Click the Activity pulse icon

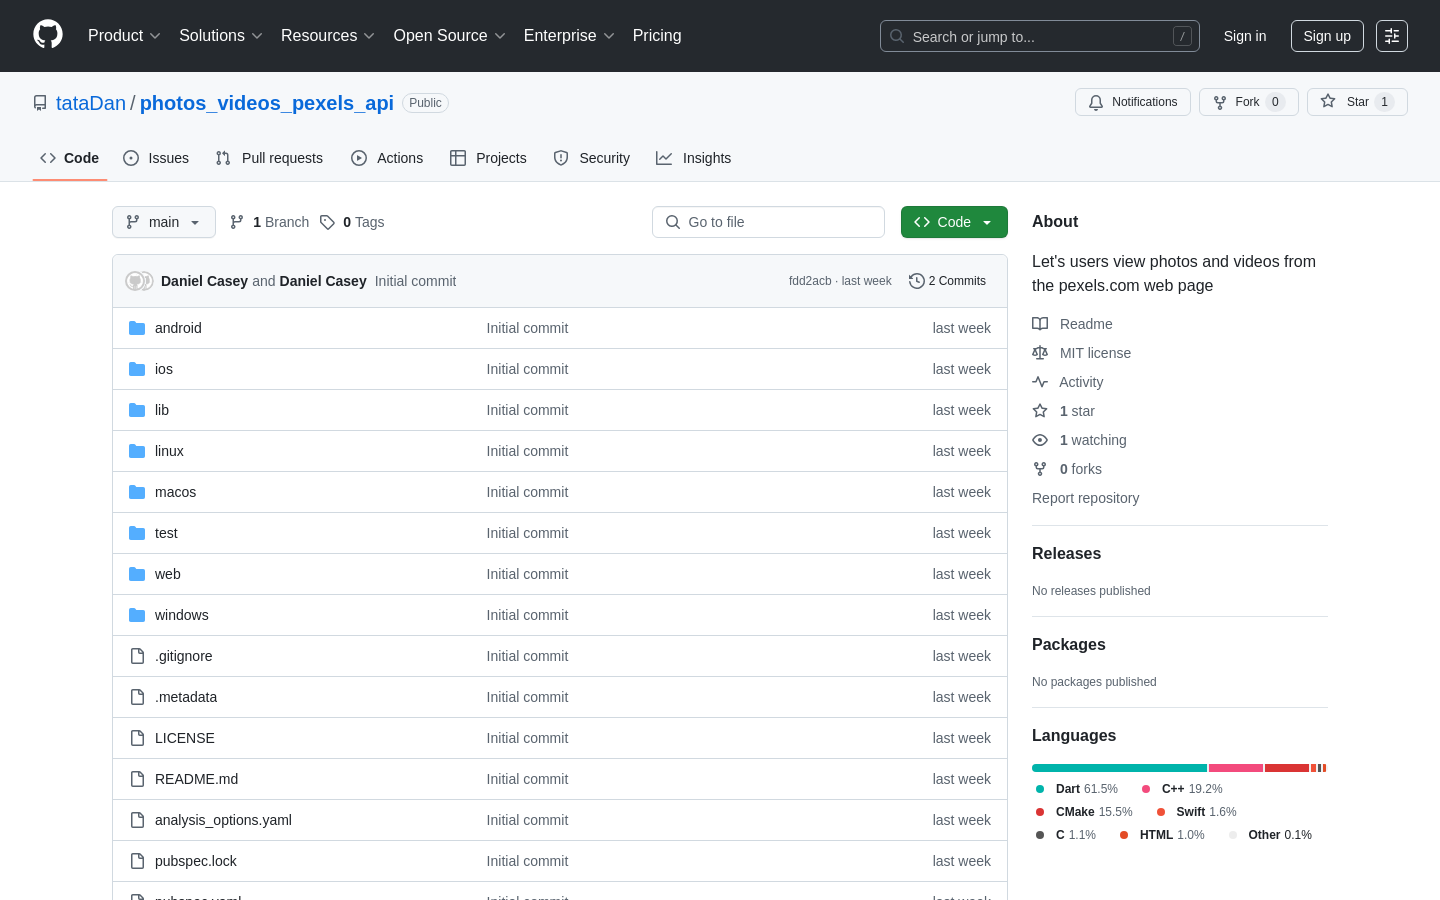coord(1040,382)
